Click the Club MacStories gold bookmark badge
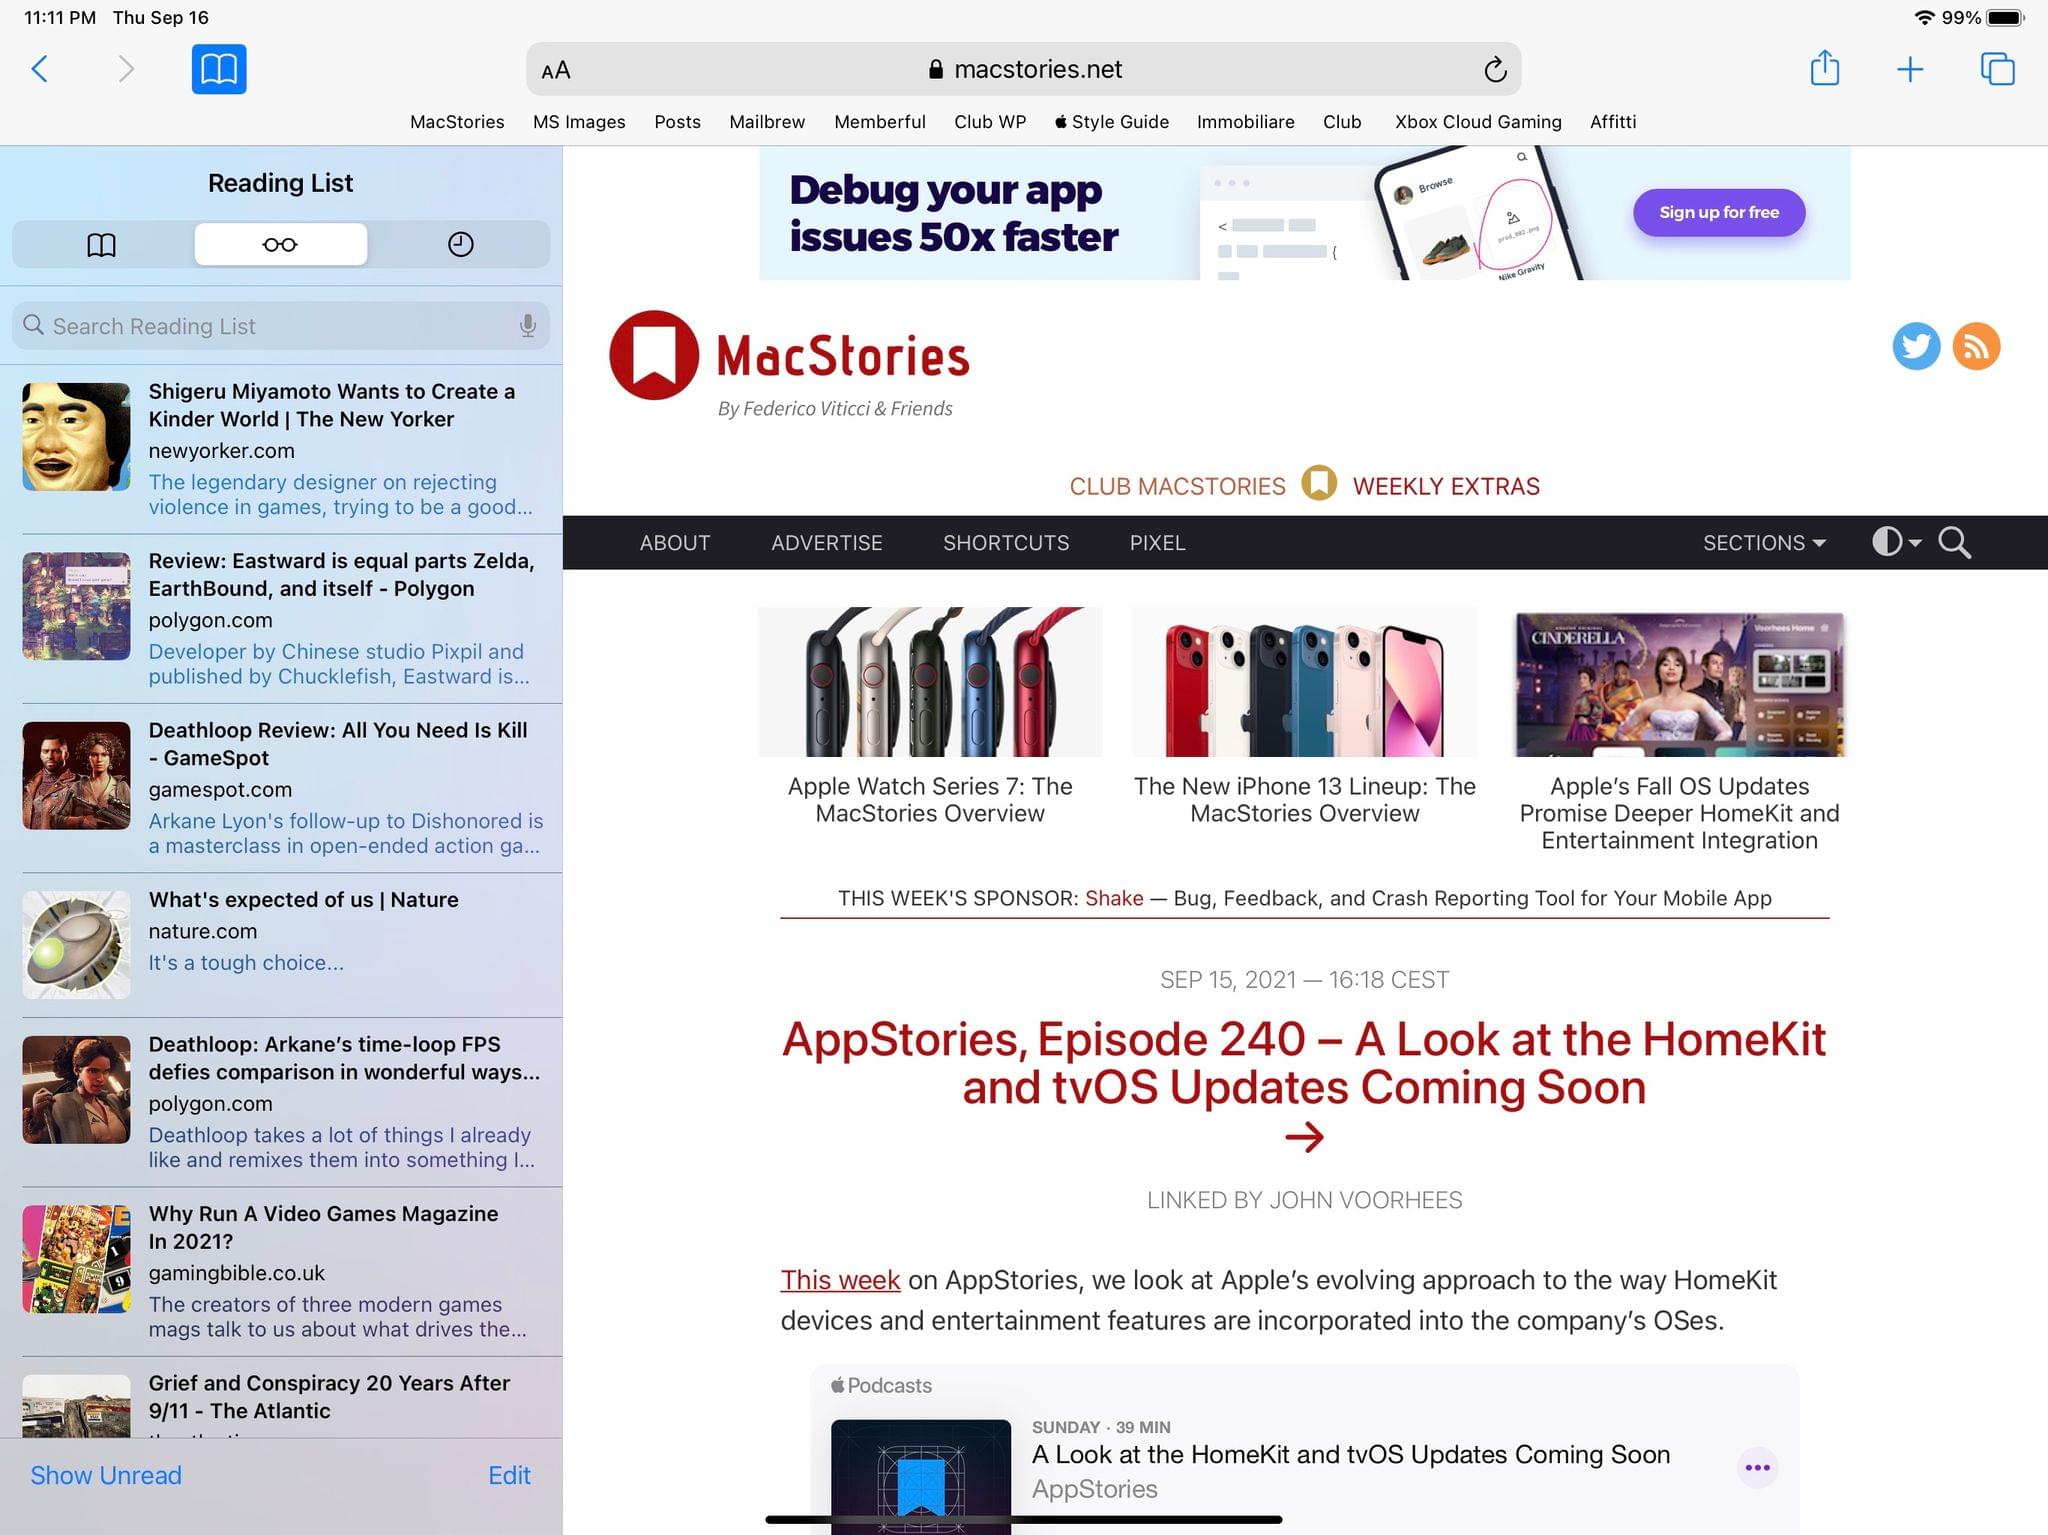The width and height of the screenshot is (2048, 1535). click(1319, 483)
